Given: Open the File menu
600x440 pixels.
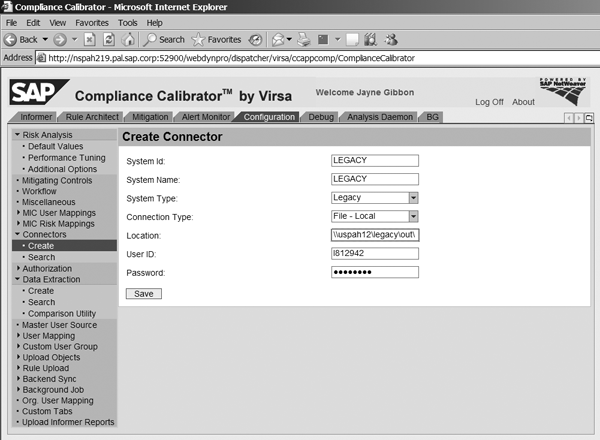Looking at the screenshot, I should pyautogui.click(x=11, y=23).
